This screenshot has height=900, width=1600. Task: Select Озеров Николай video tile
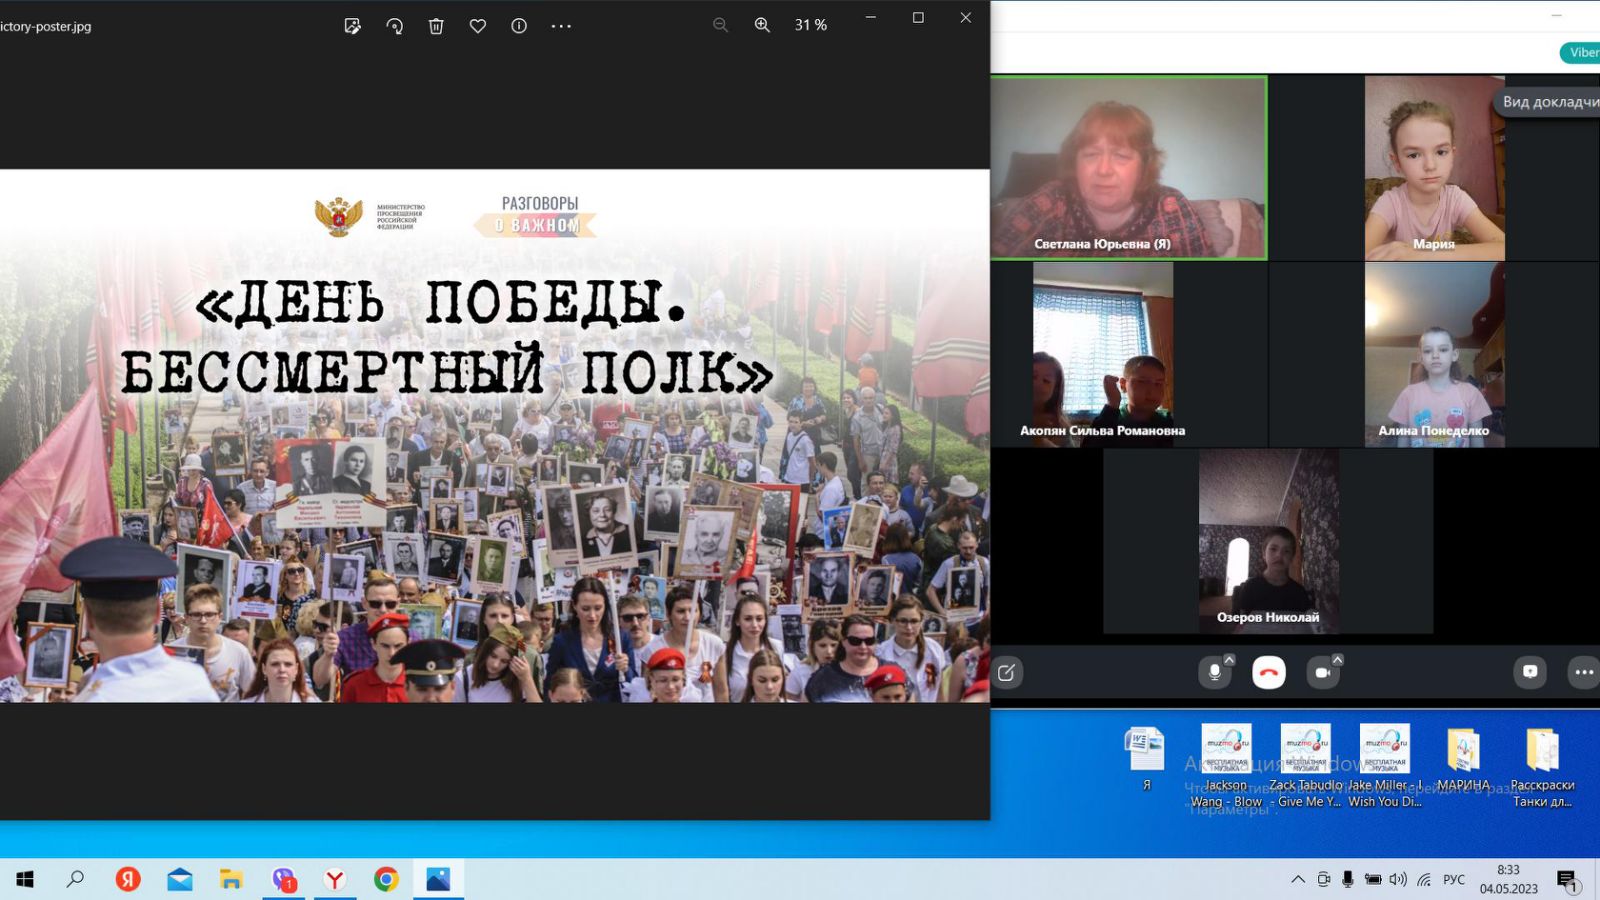click(1268, 541)
